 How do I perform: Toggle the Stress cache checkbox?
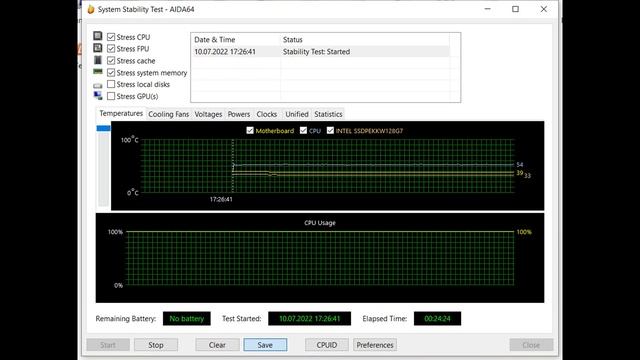point(111,60)
